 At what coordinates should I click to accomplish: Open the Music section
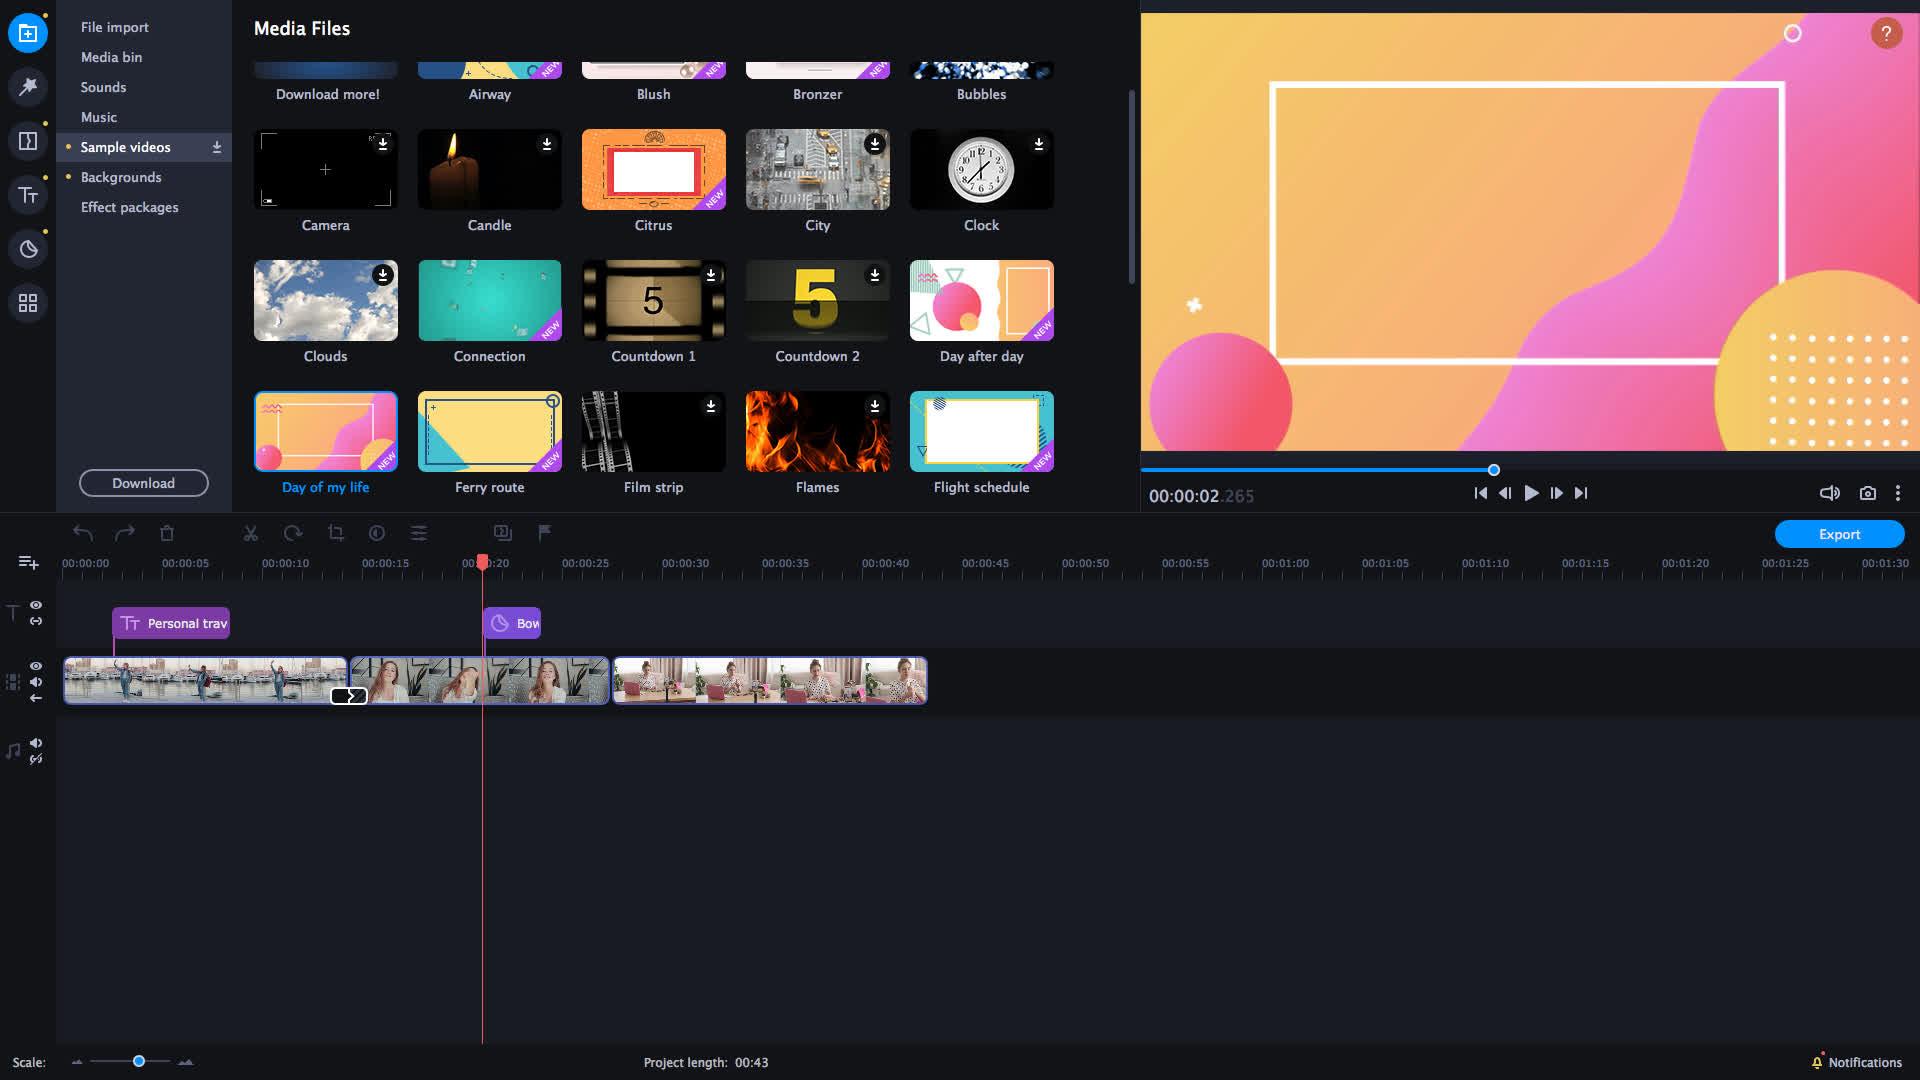[100, 117]
